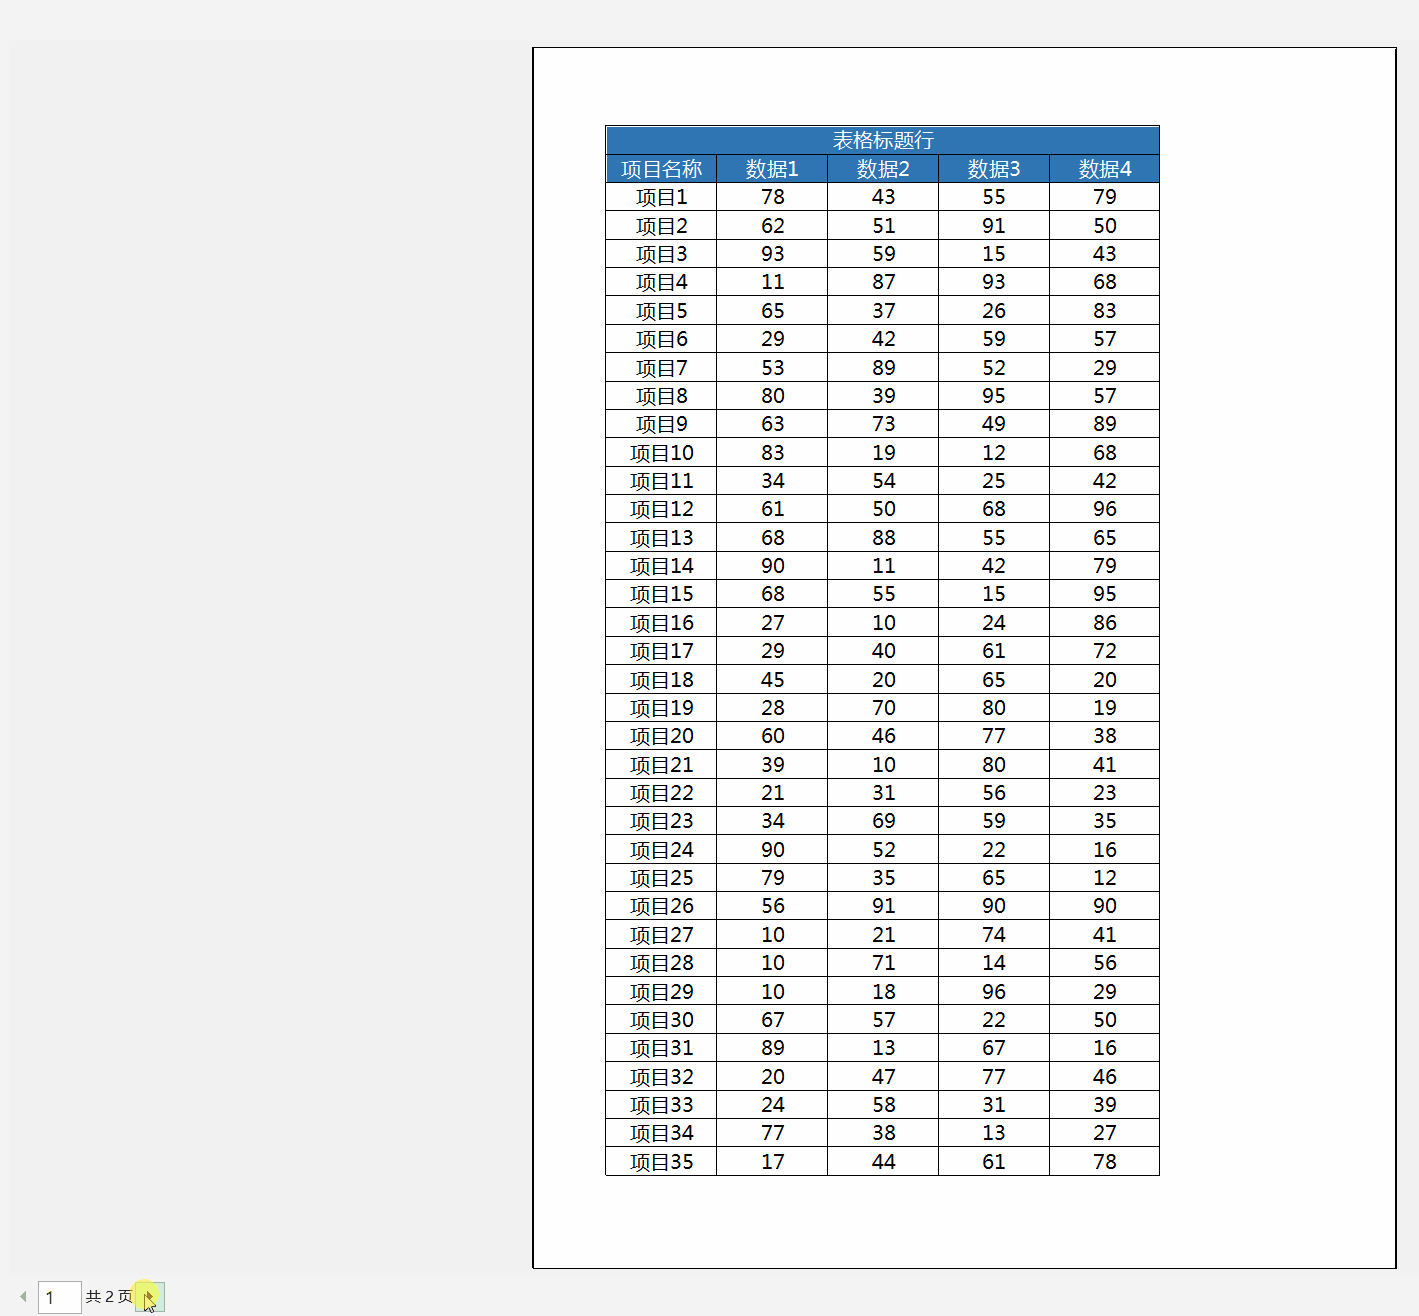Click the current page number field
Image resolution: width=1419 pixels, height=1316 pixels.
[60, 1297]
